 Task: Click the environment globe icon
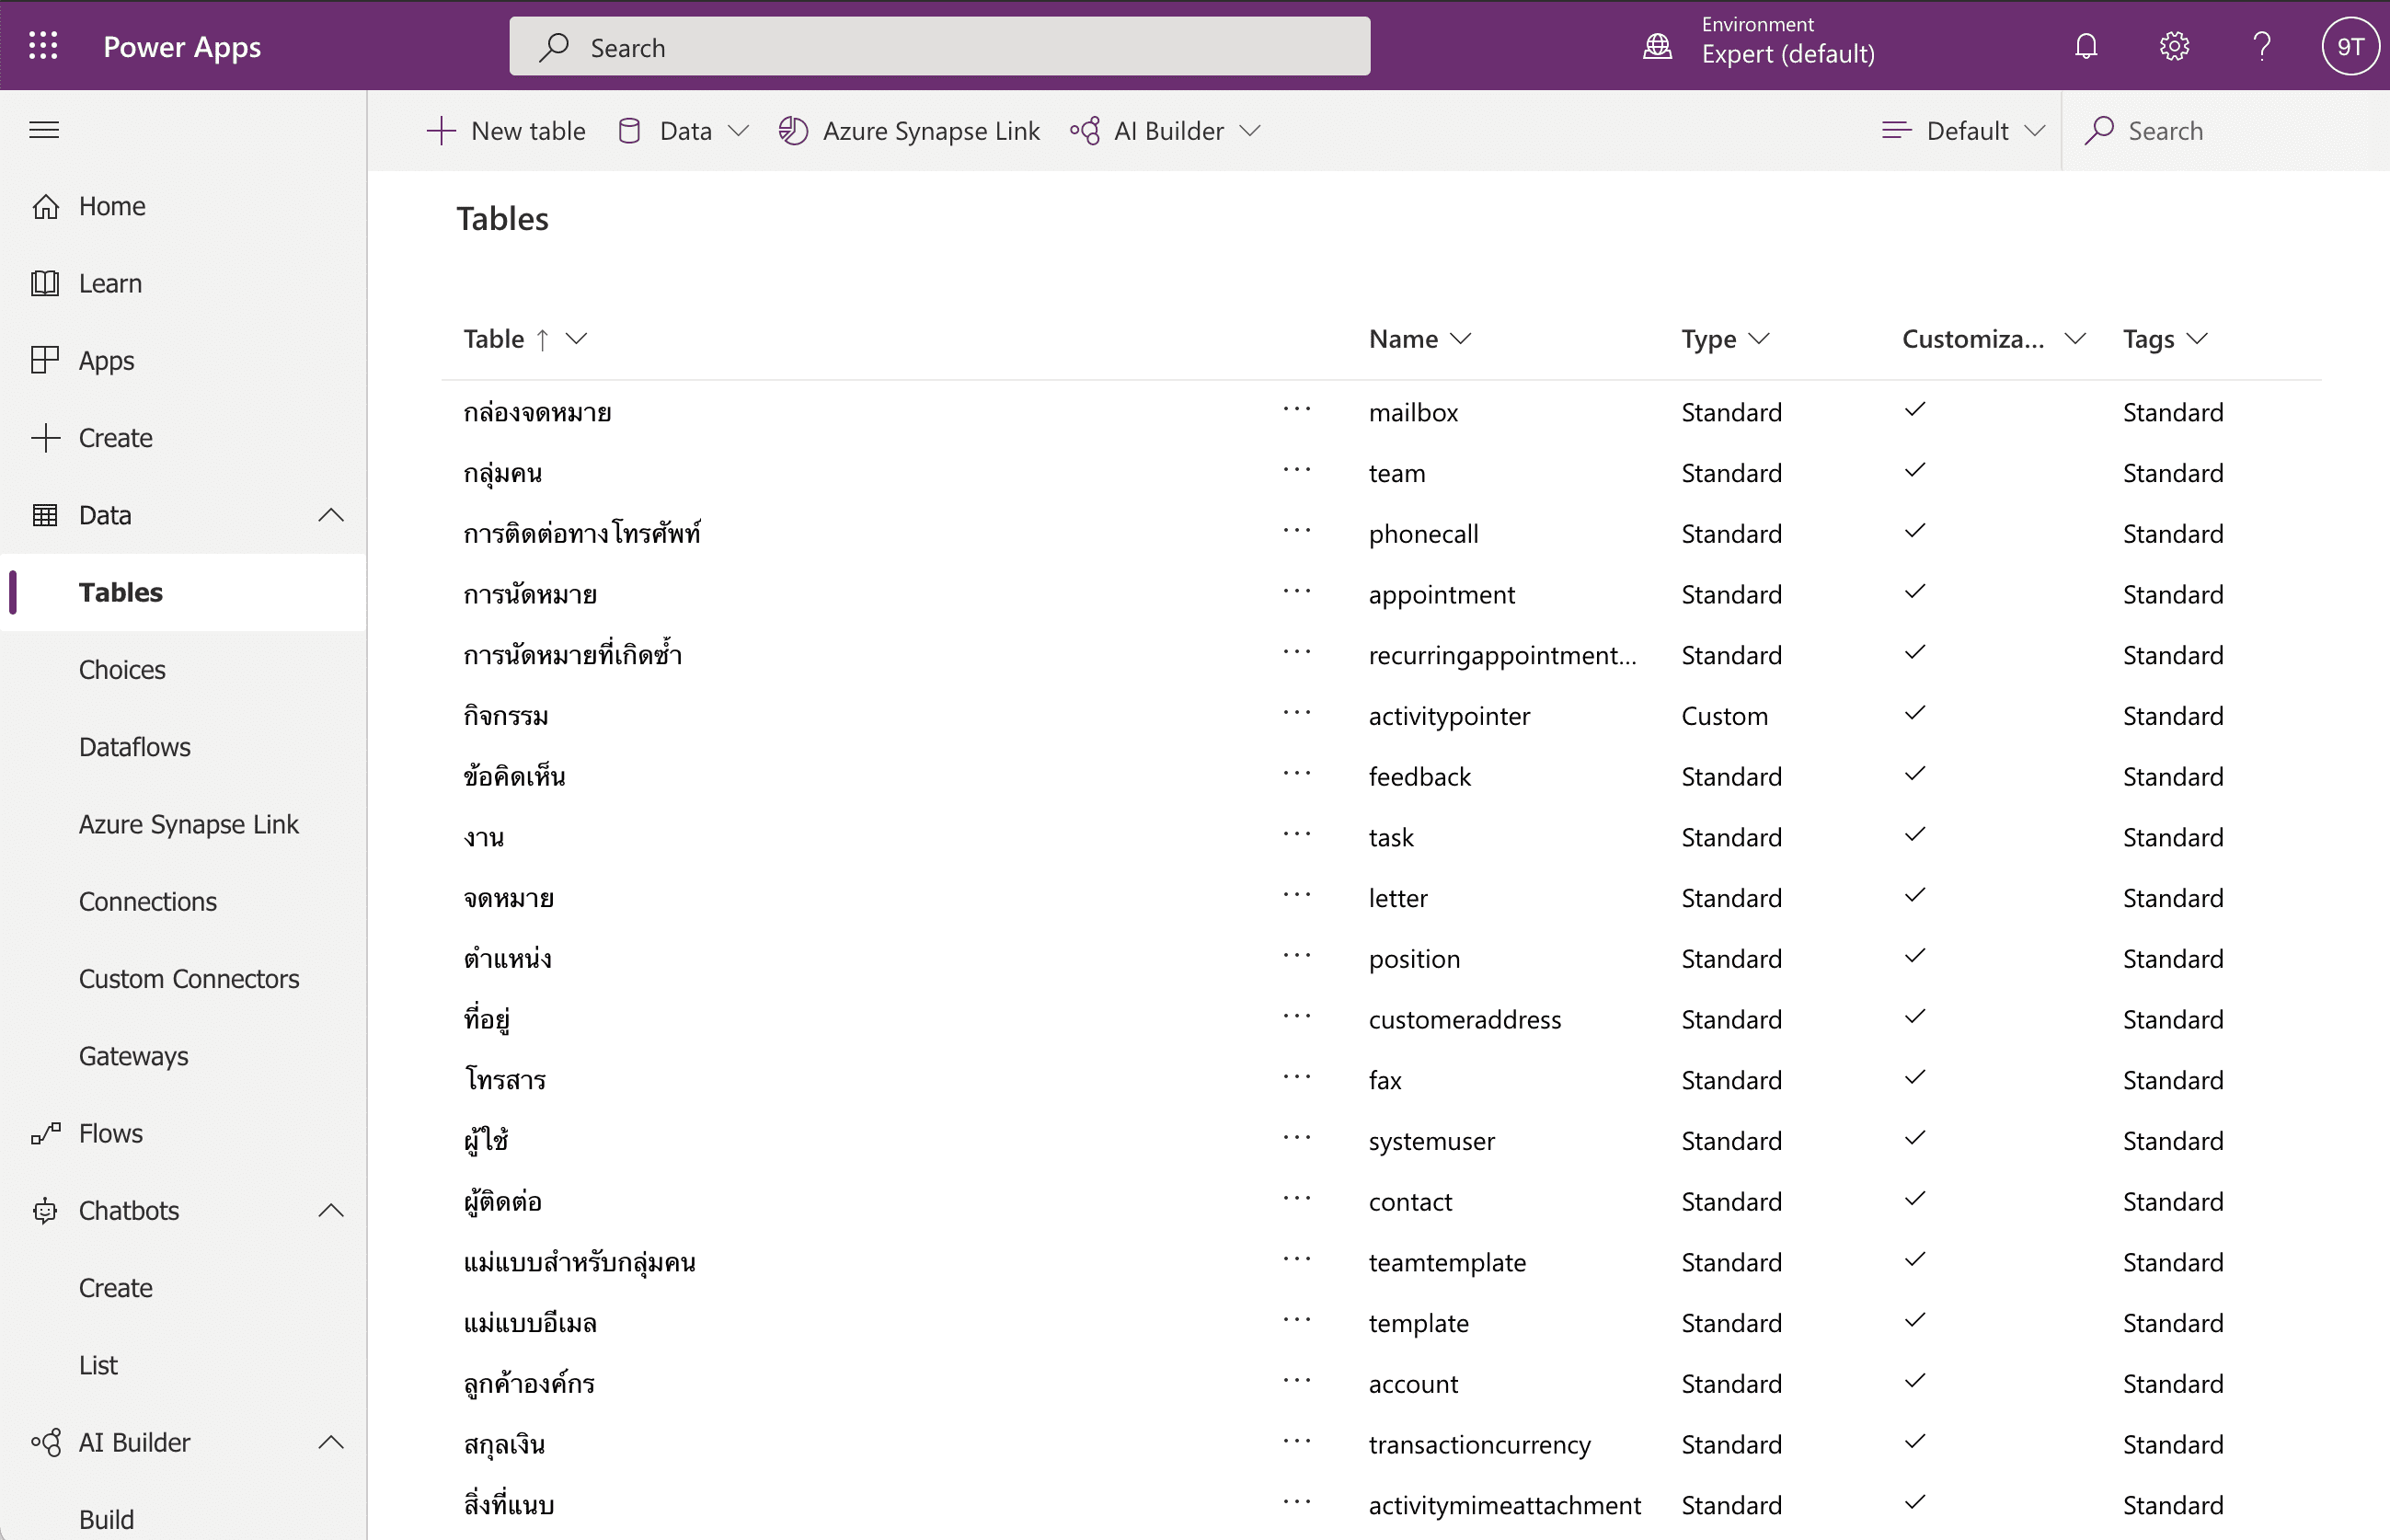(x=1657, y=46)
